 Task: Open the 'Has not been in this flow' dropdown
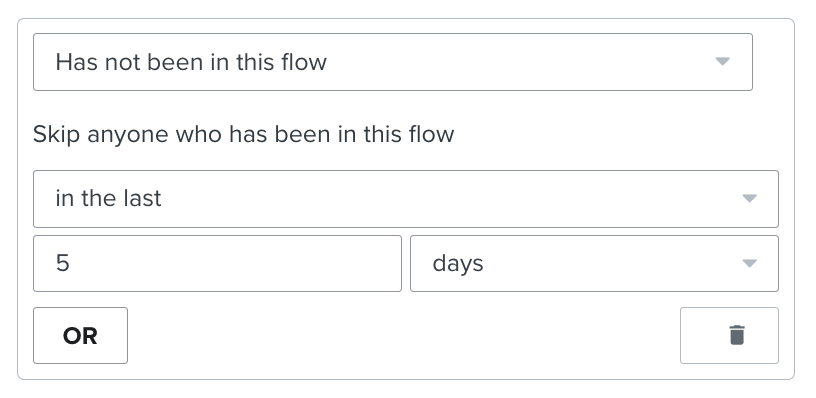click(393, 62)
